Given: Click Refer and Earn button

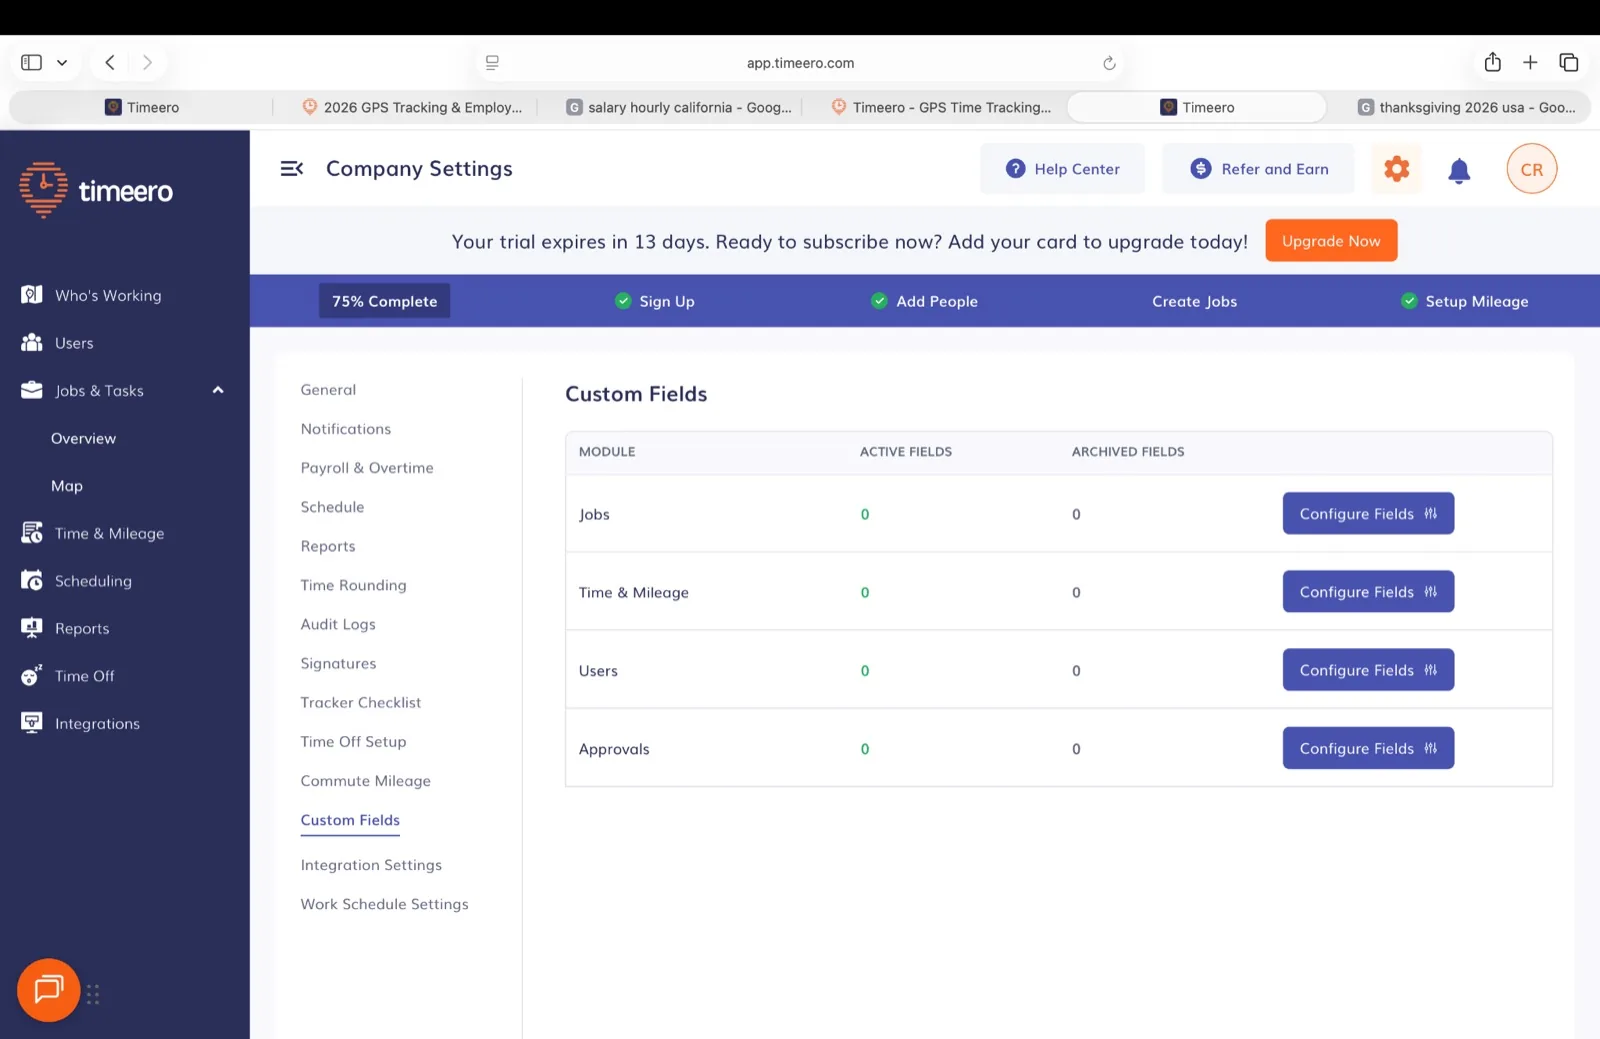Looking at the screenshot, I should point(1258,169).
